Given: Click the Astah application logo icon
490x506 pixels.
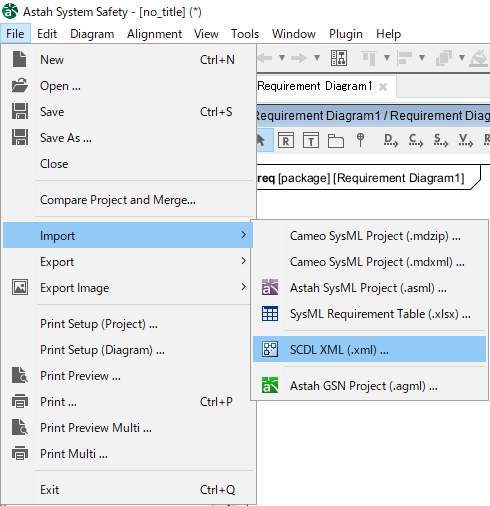Looking at the screenshot, I should click(10, 11).
